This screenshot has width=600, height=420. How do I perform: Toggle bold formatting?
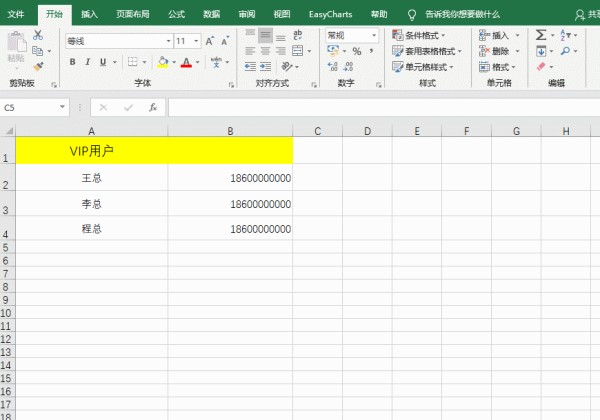click(x=73, y=62)
